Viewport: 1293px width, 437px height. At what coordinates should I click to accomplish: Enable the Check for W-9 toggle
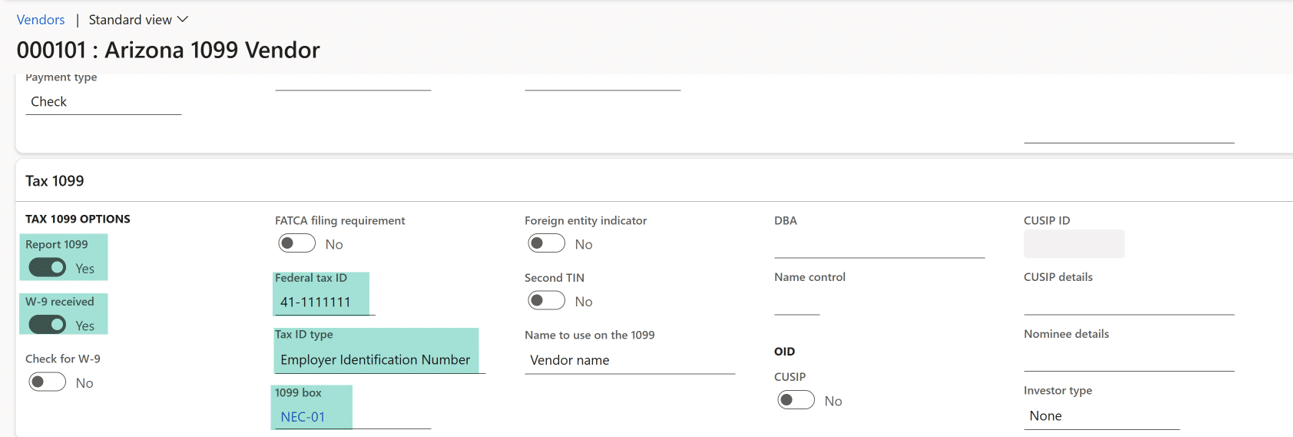tap(47, 382)
